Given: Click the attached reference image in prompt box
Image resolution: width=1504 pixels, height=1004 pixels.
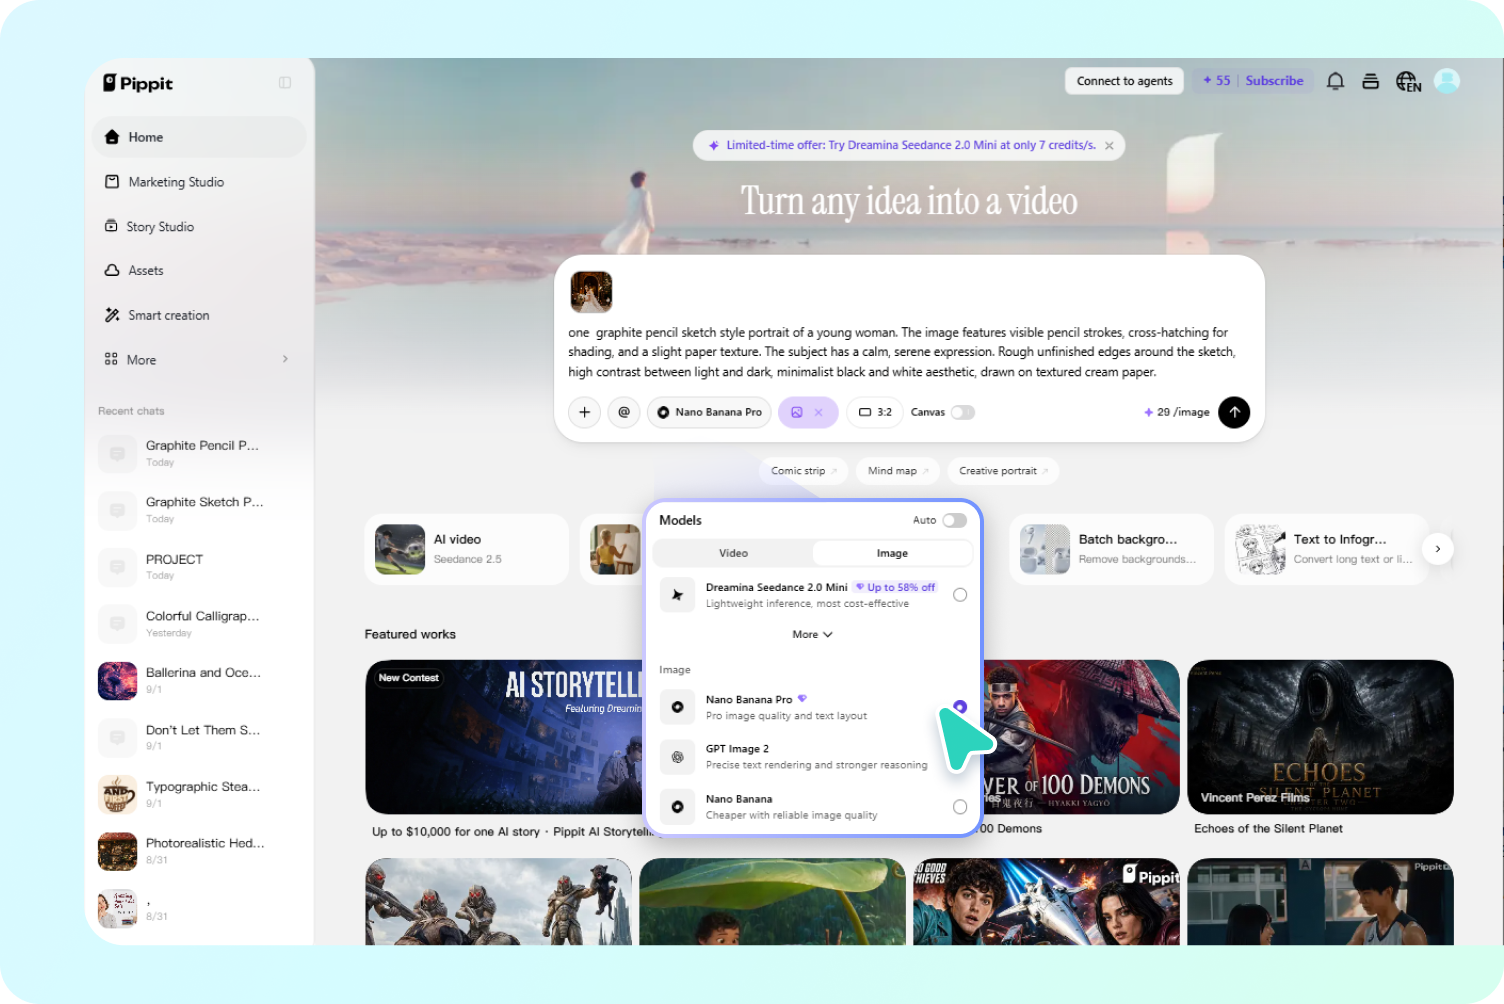Looking at the screenshot, I should tap(591, 292).
